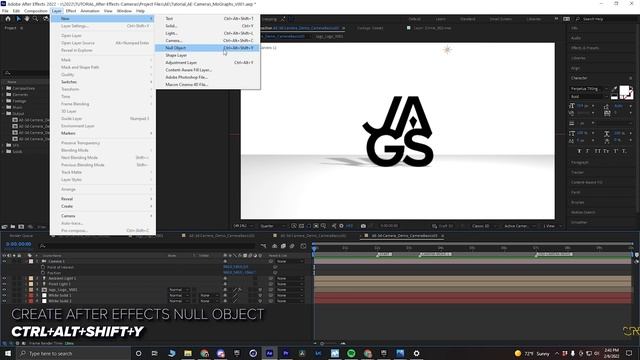Open Jags_Logo layer blending mode Normal dropdown
Screen dimensions: 640x360
[179, 290]
